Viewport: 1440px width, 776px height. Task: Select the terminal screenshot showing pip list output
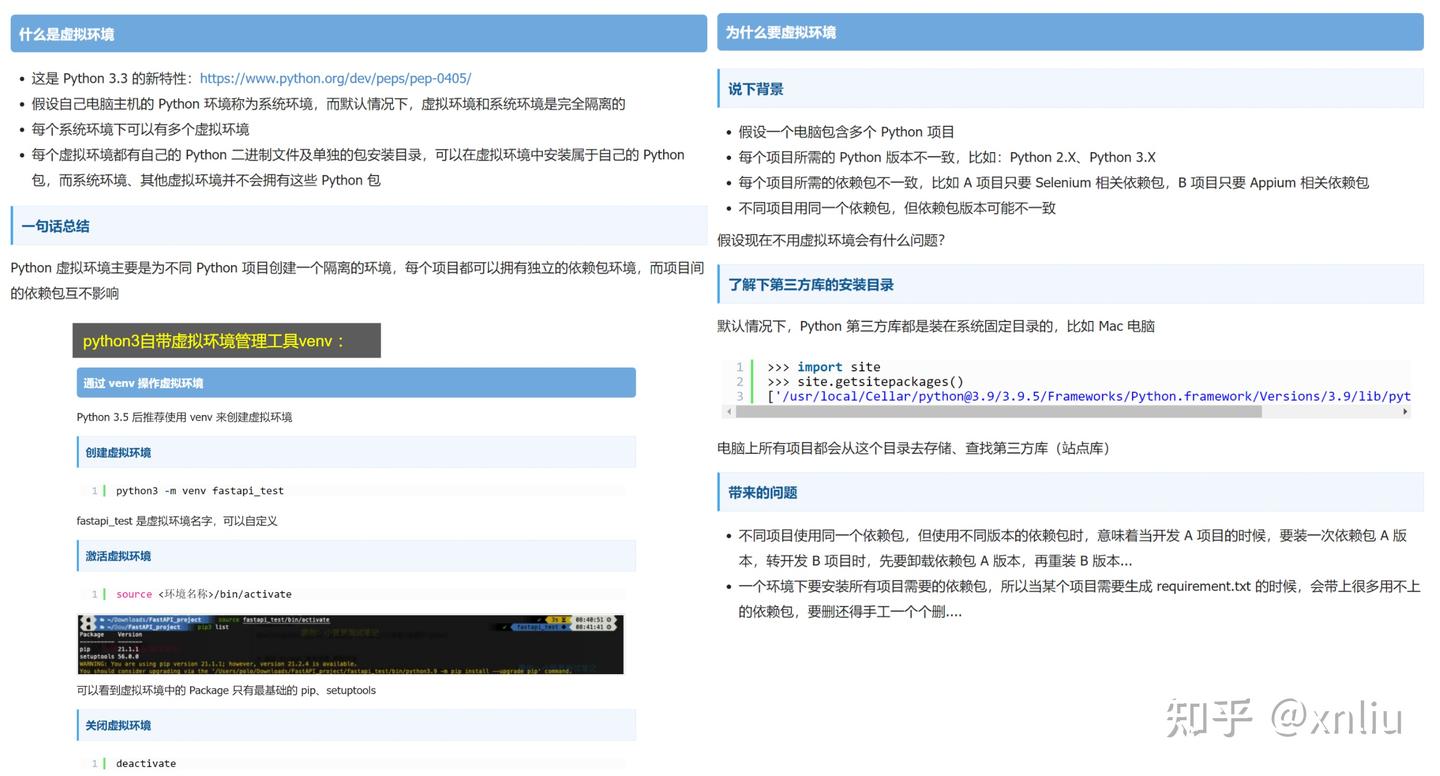click(x=349, y=643)
